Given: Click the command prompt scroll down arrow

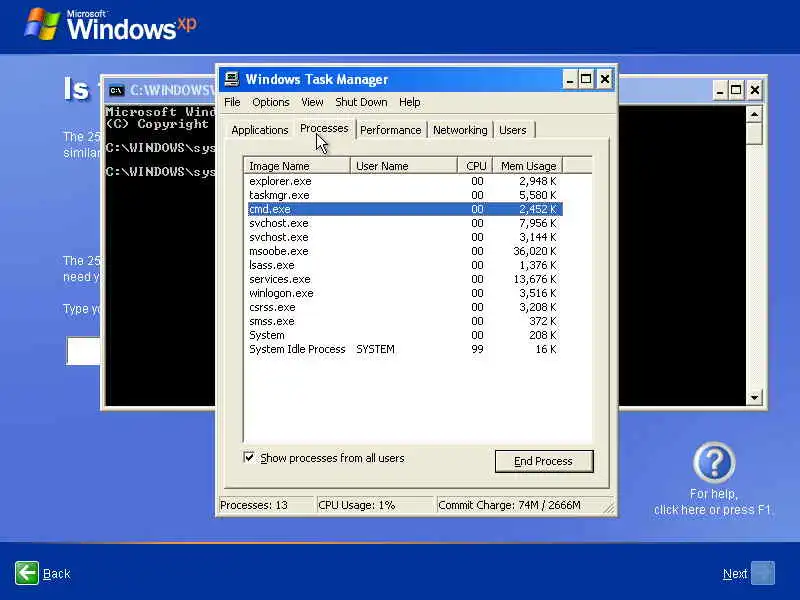Looking at the screenshot, I should [x=754, y=397].
